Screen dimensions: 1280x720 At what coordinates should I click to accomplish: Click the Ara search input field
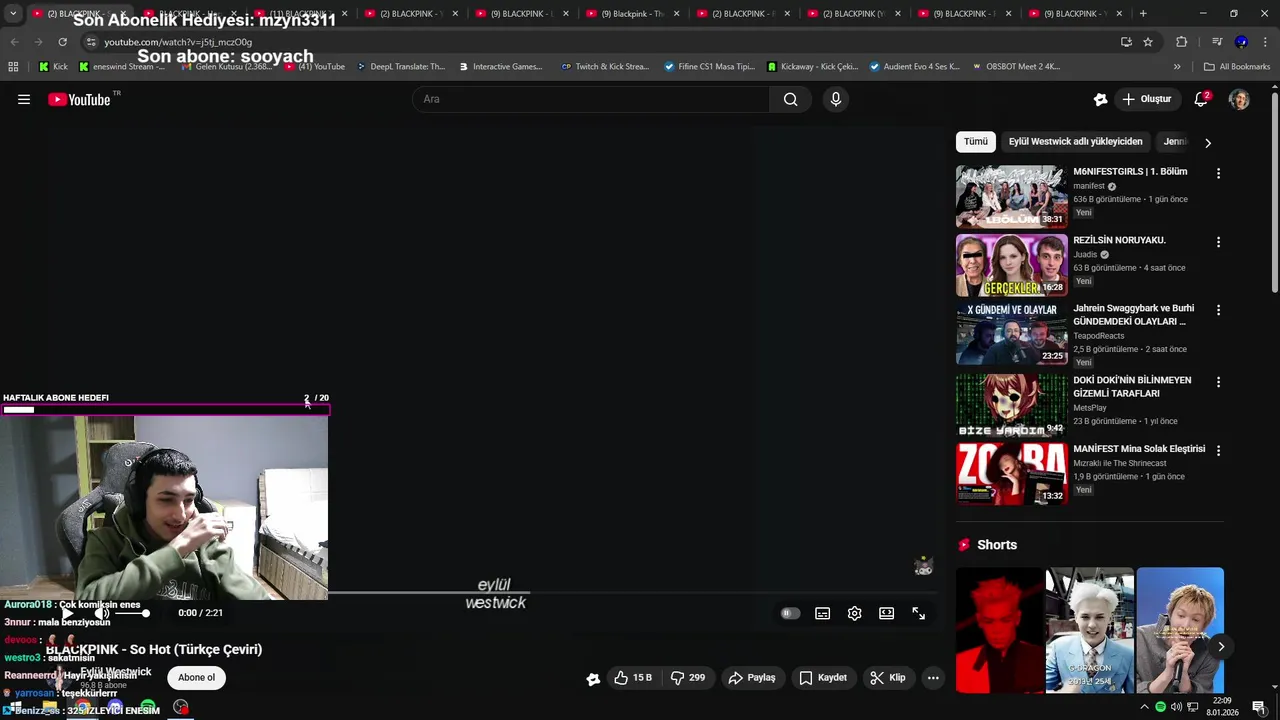click(x=591, y=99)
